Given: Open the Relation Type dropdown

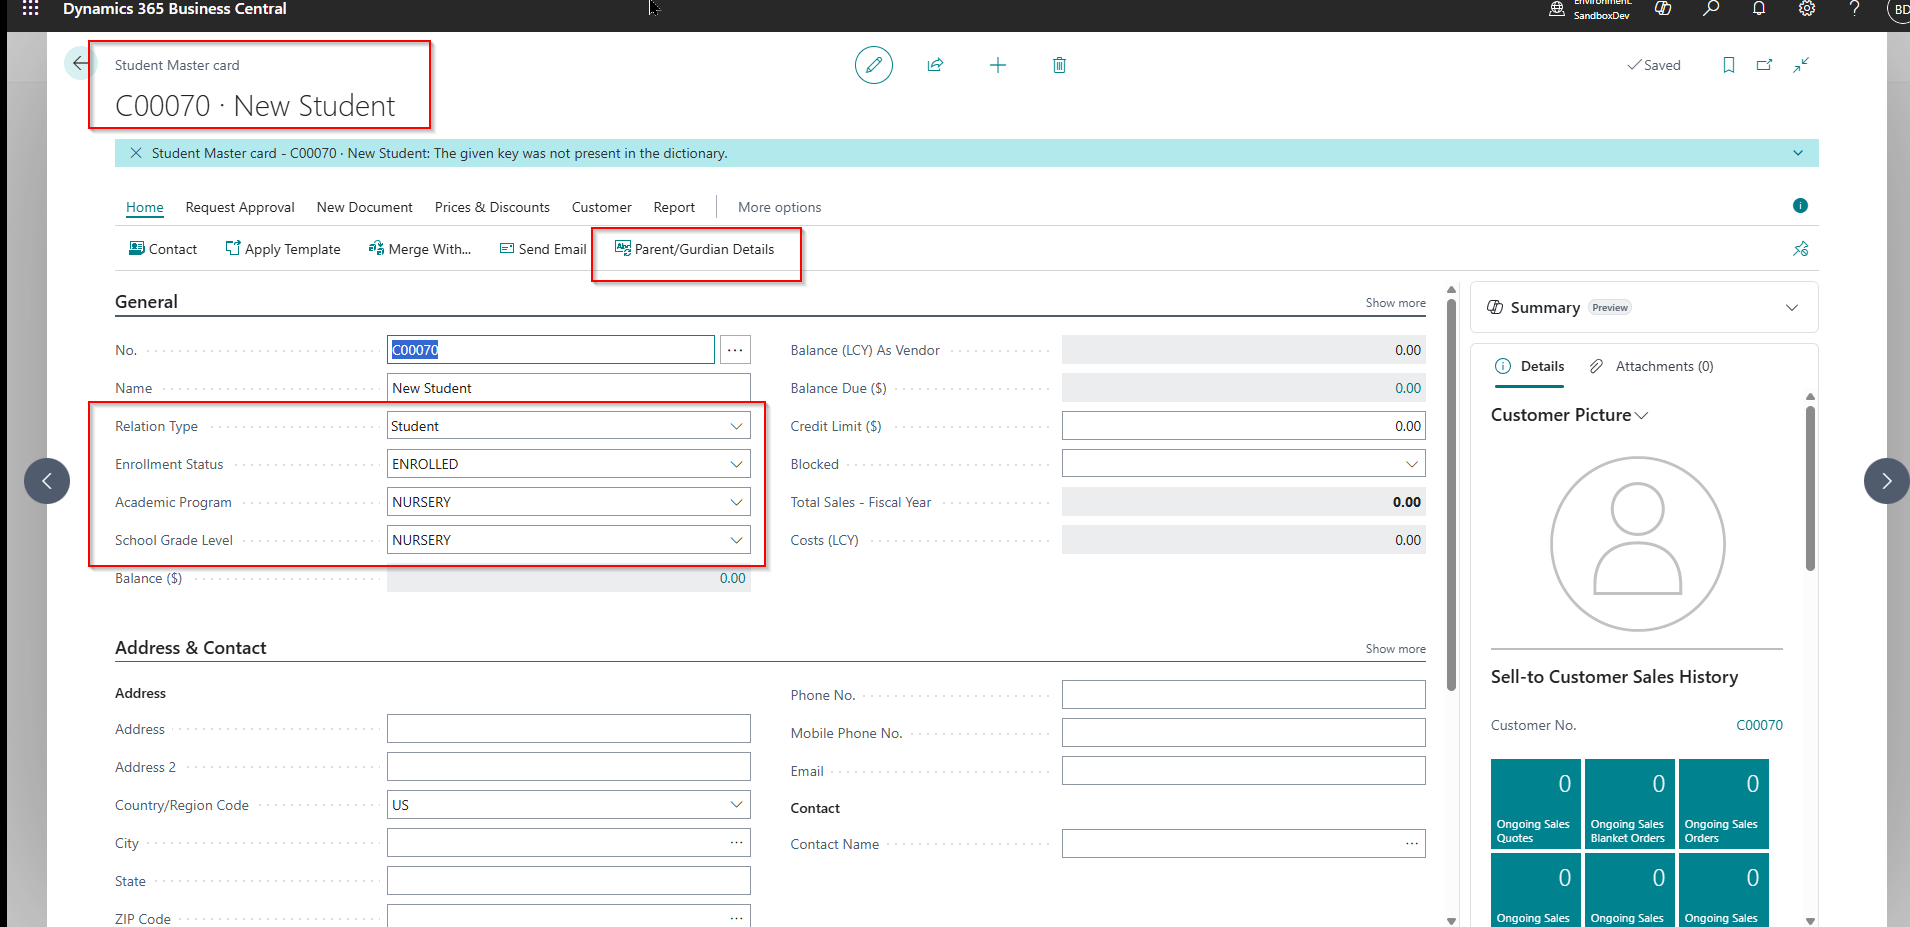Looking at the screenshot, I should click(x=736, y=426).
